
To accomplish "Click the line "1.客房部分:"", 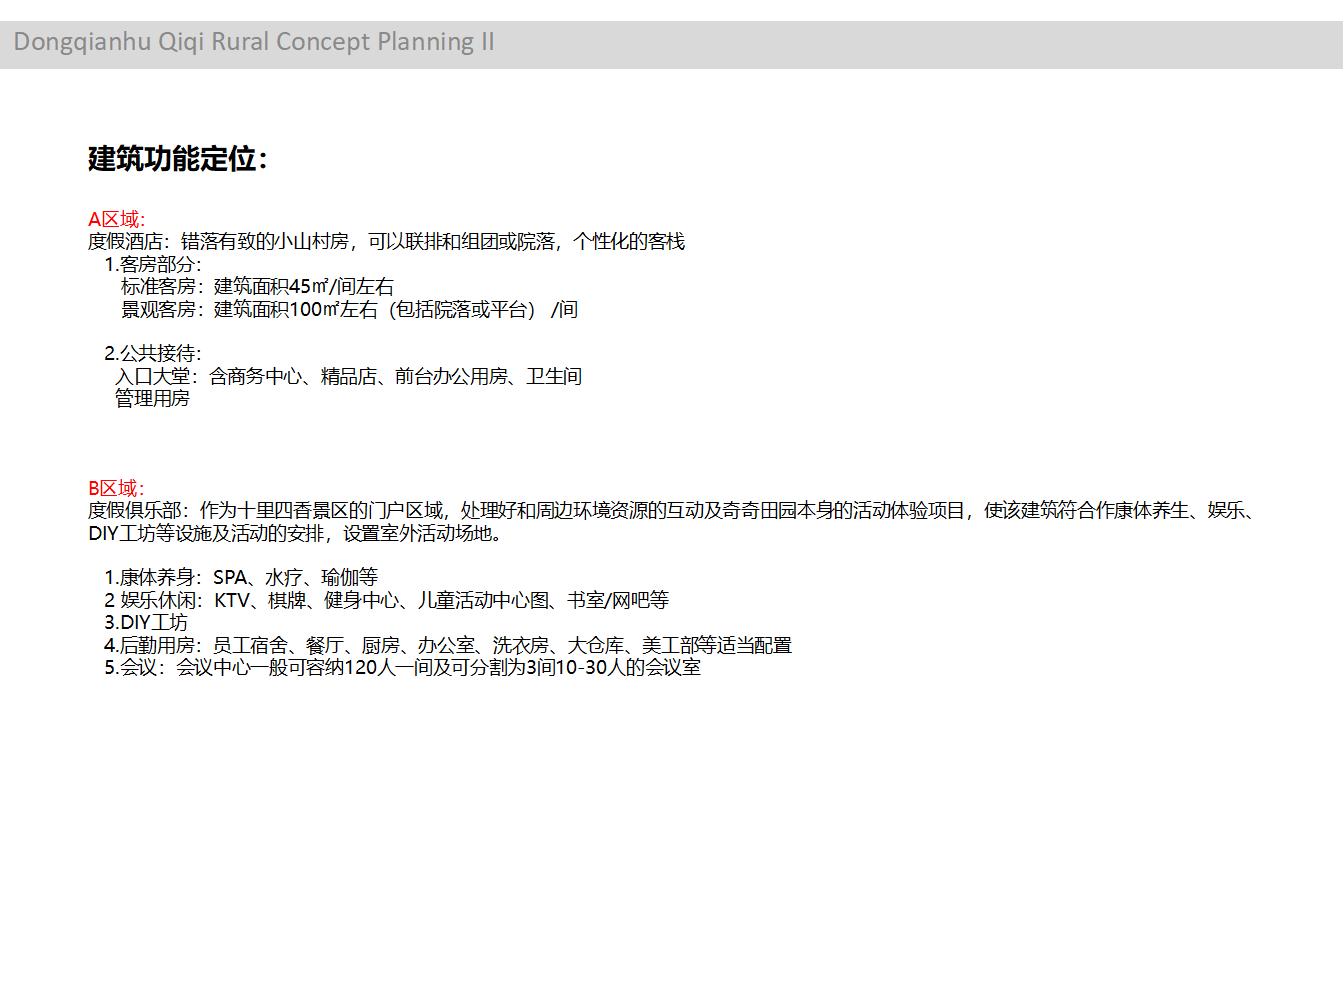I will coord(153,265).
